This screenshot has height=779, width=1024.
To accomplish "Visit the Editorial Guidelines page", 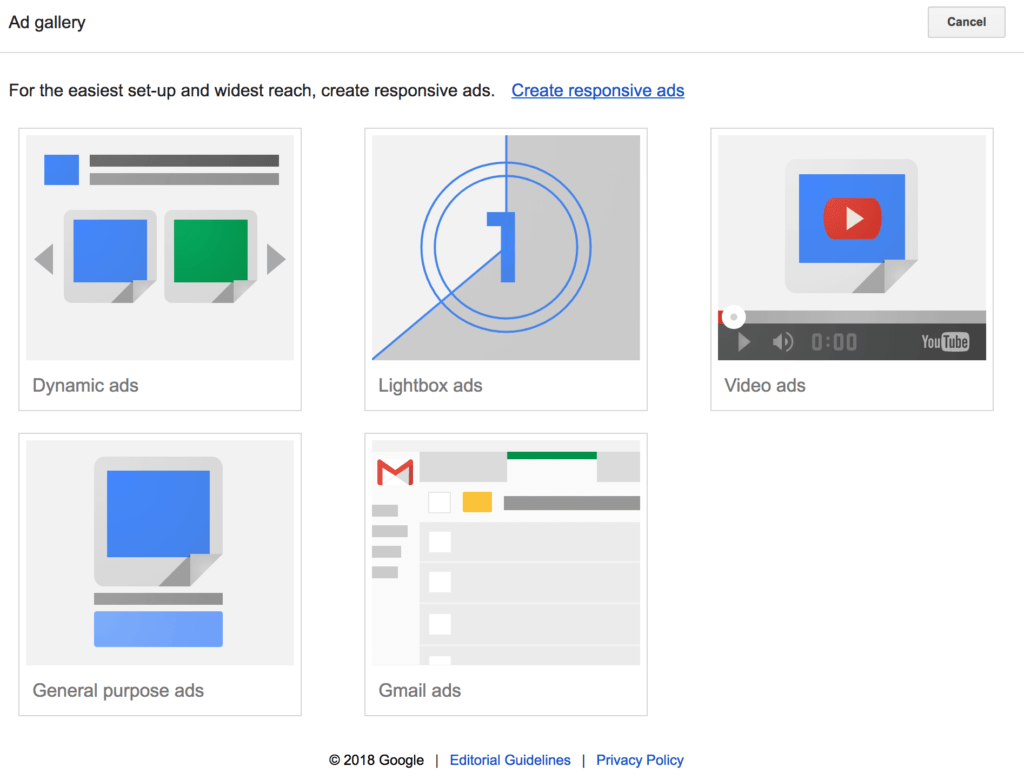I will click(510, 760).
